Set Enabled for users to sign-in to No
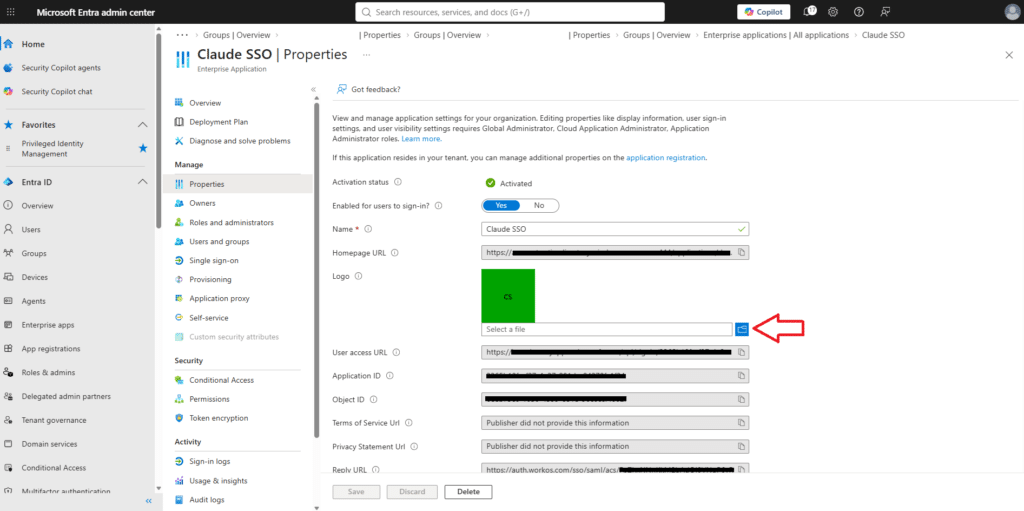The height and width of the screenshot is (511, 1024). [x=539, y=205]
